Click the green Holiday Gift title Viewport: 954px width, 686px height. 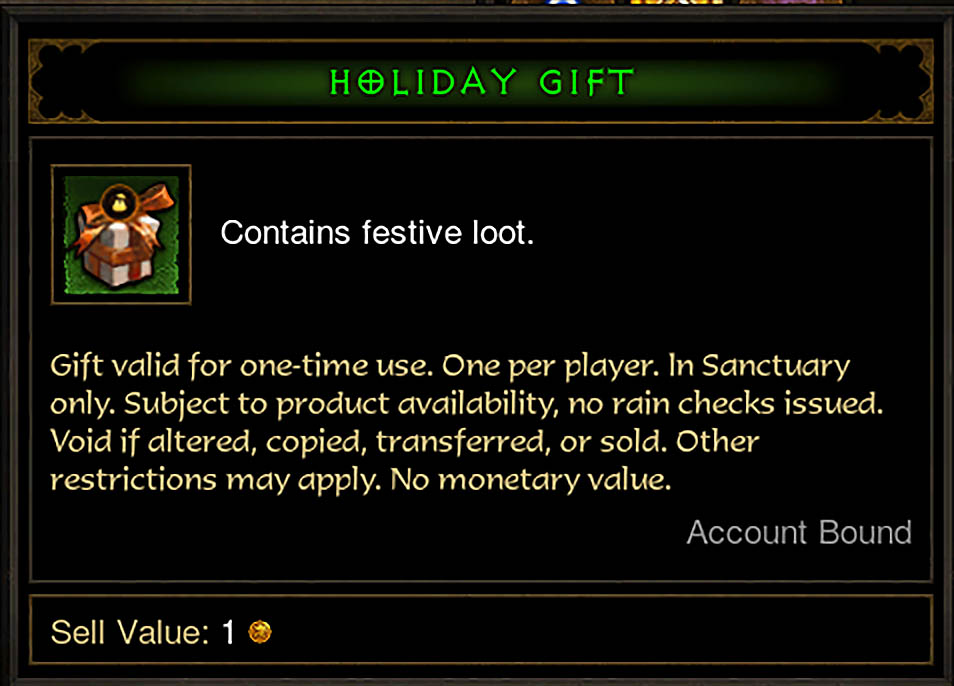point(481,81)
